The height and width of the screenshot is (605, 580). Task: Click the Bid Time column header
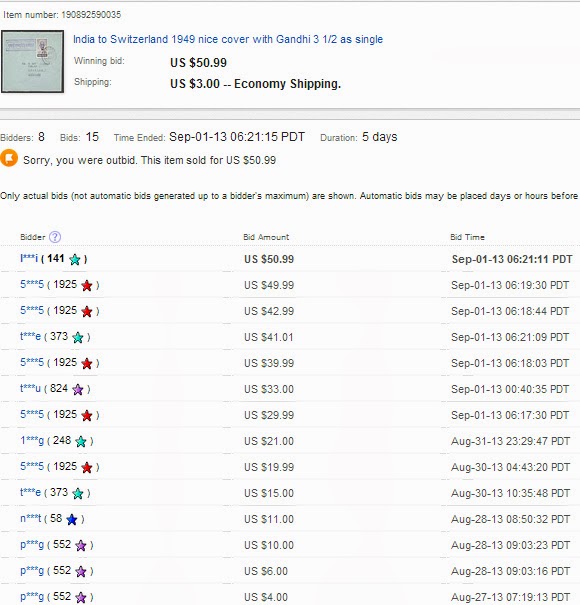[467, 237]
